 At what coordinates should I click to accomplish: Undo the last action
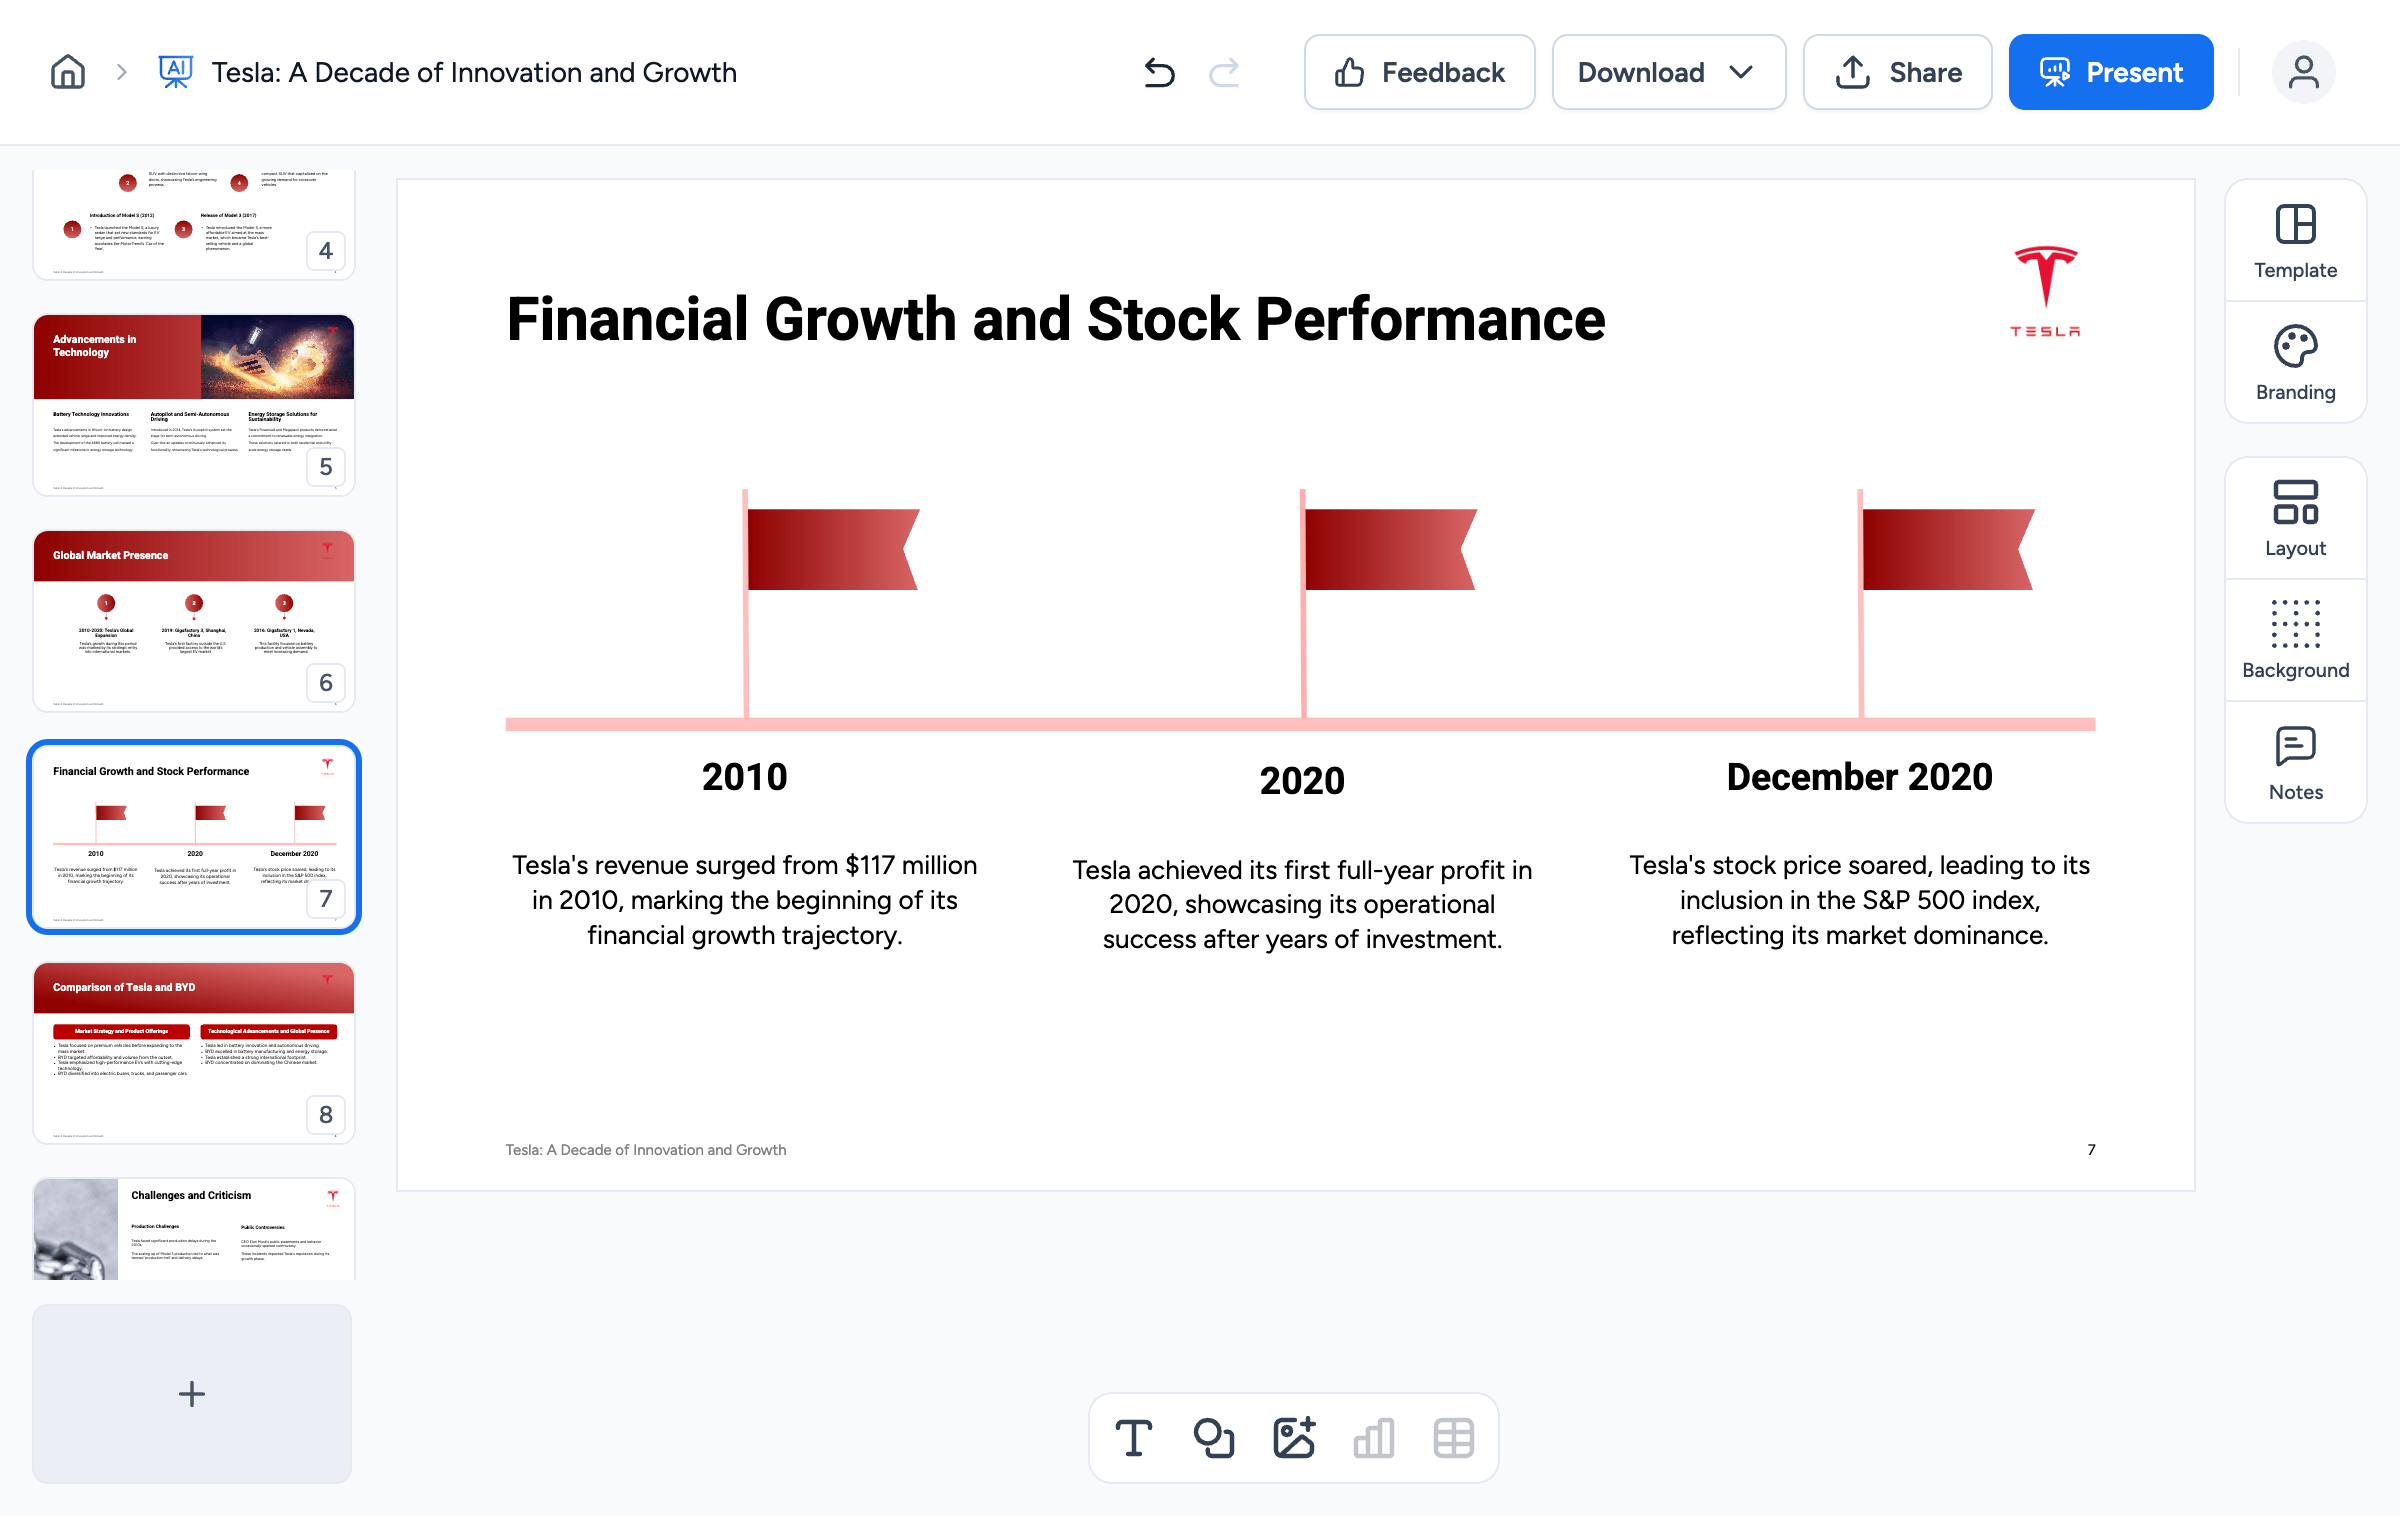(x=1159, y=72)
